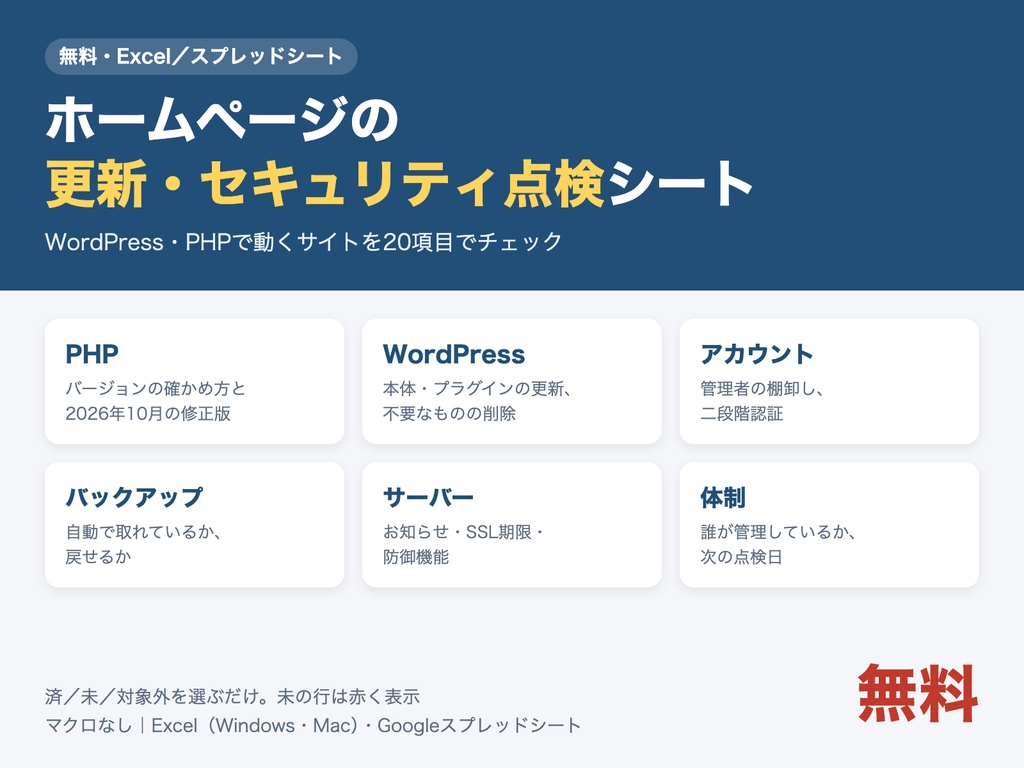Click the text 戻せるか

(99, 556)
